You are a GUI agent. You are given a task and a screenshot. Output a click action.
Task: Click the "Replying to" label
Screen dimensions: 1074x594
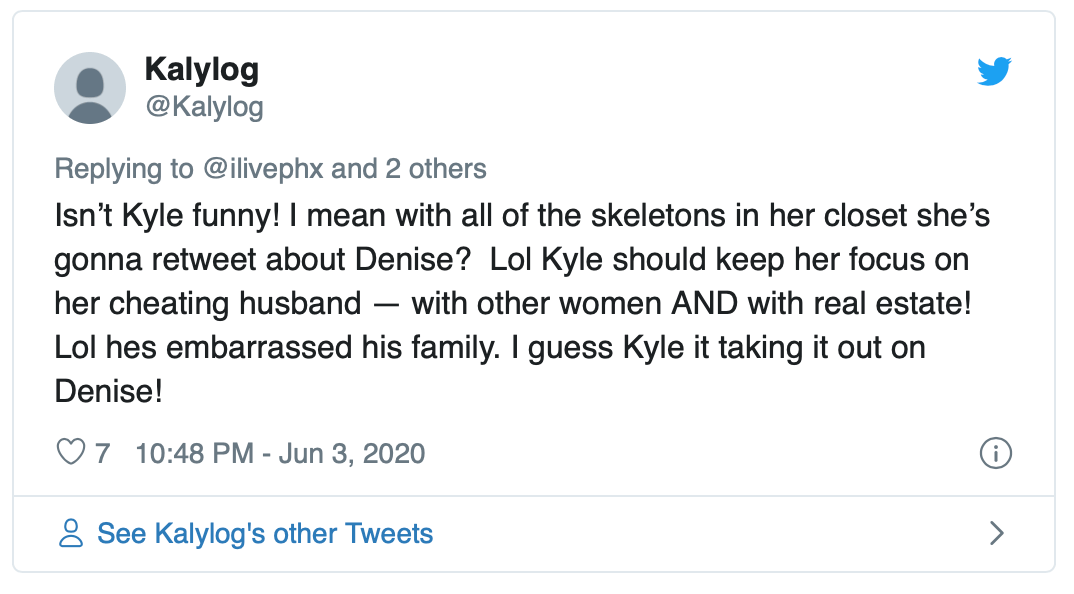pyautogui.click(x=124, y=168)
